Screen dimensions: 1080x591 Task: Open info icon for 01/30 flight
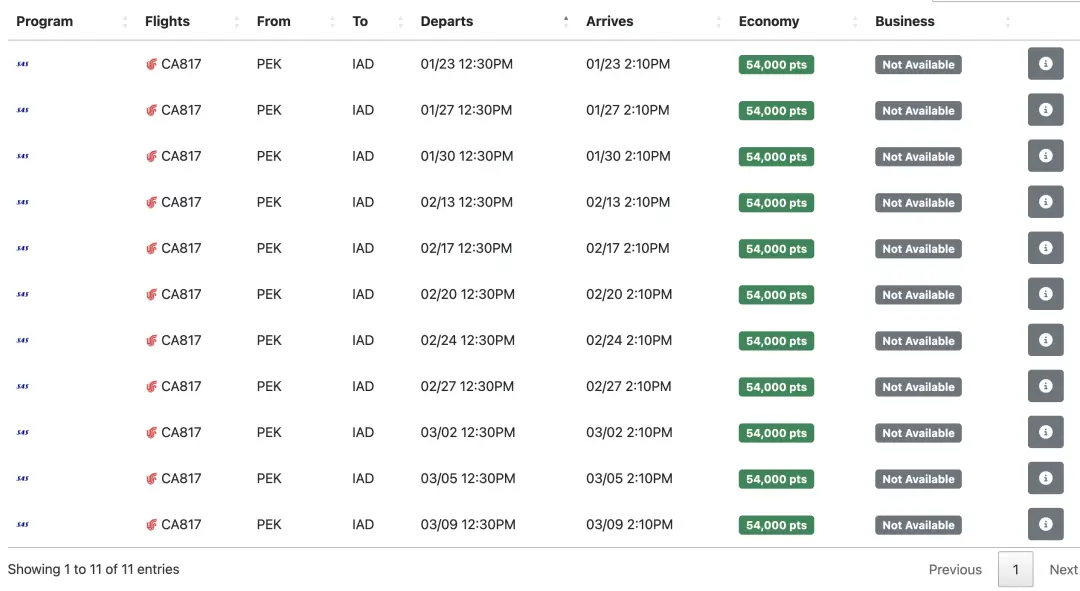coord(1046,156)
